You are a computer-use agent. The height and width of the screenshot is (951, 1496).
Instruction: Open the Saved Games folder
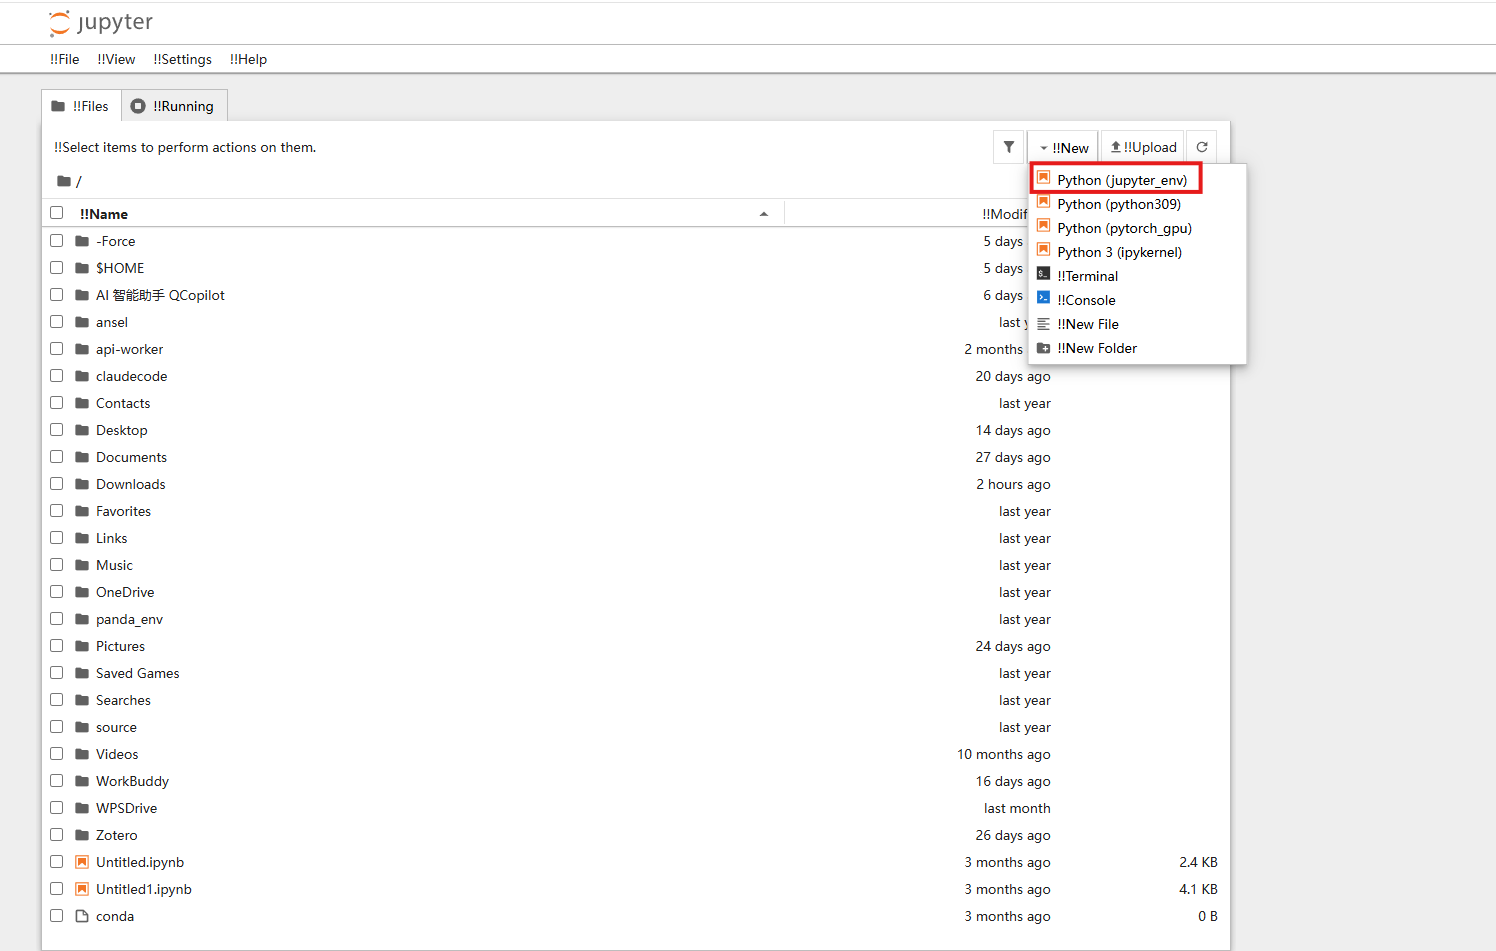(x=138, y=673)
